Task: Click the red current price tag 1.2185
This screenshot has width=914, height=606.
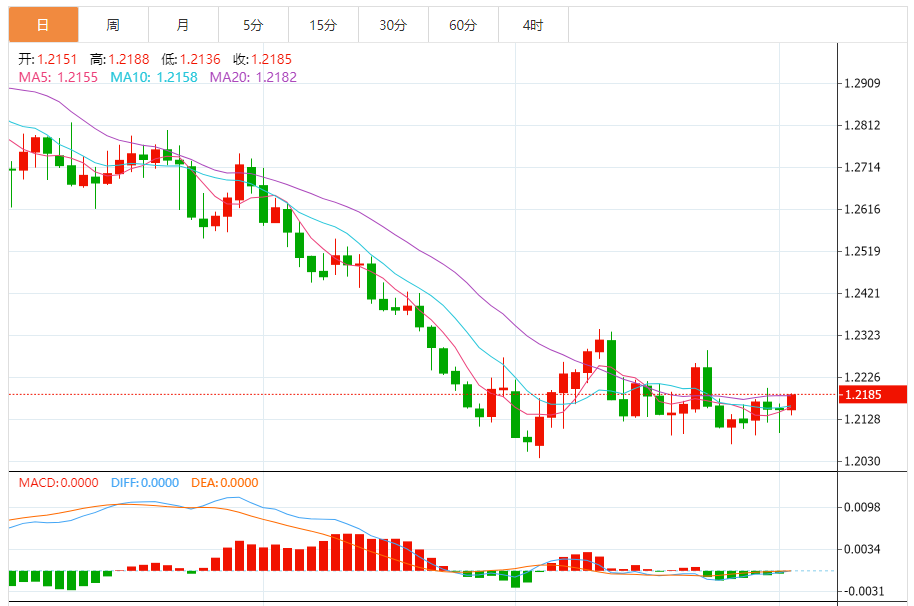Action: pyautogui.click(x=873, y=394)
